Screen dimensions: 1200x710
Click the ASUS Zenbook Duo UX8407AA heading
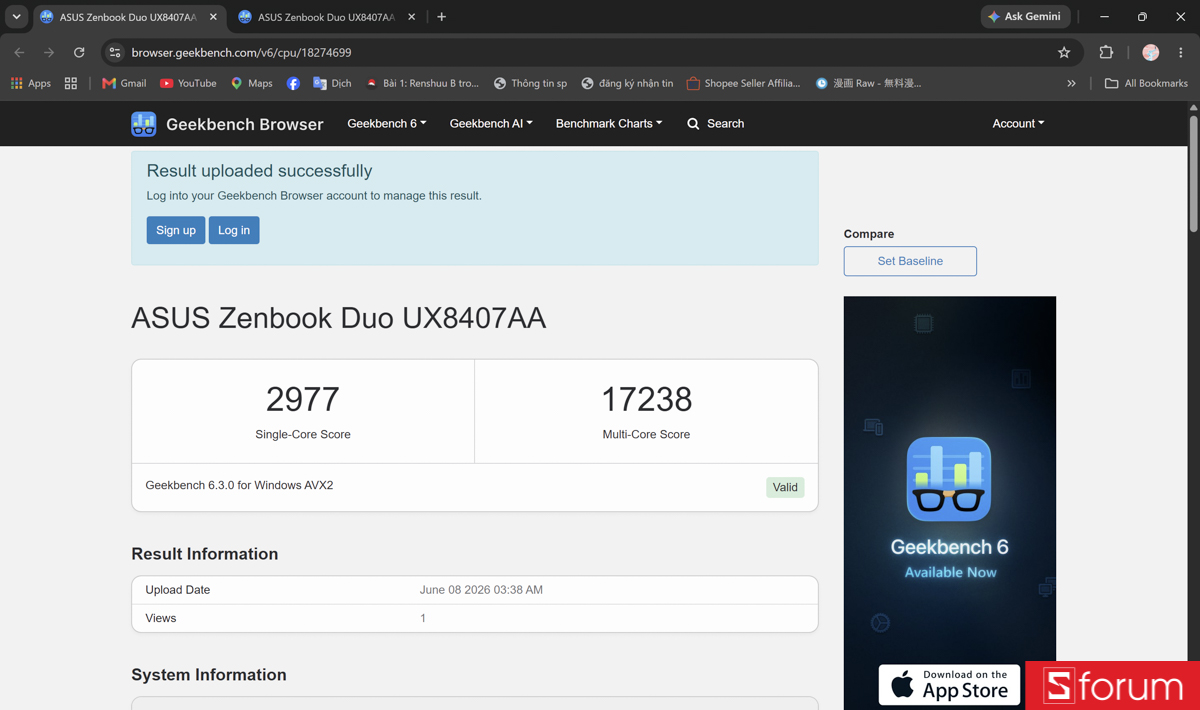click(x=338, y=318)
